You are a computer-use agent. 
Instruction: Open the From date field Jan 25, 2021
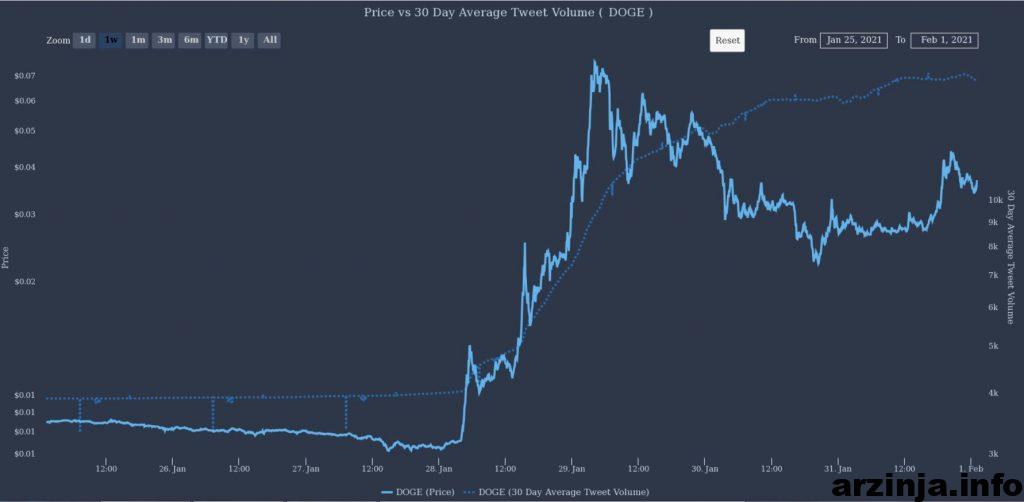tap(854, 40)
